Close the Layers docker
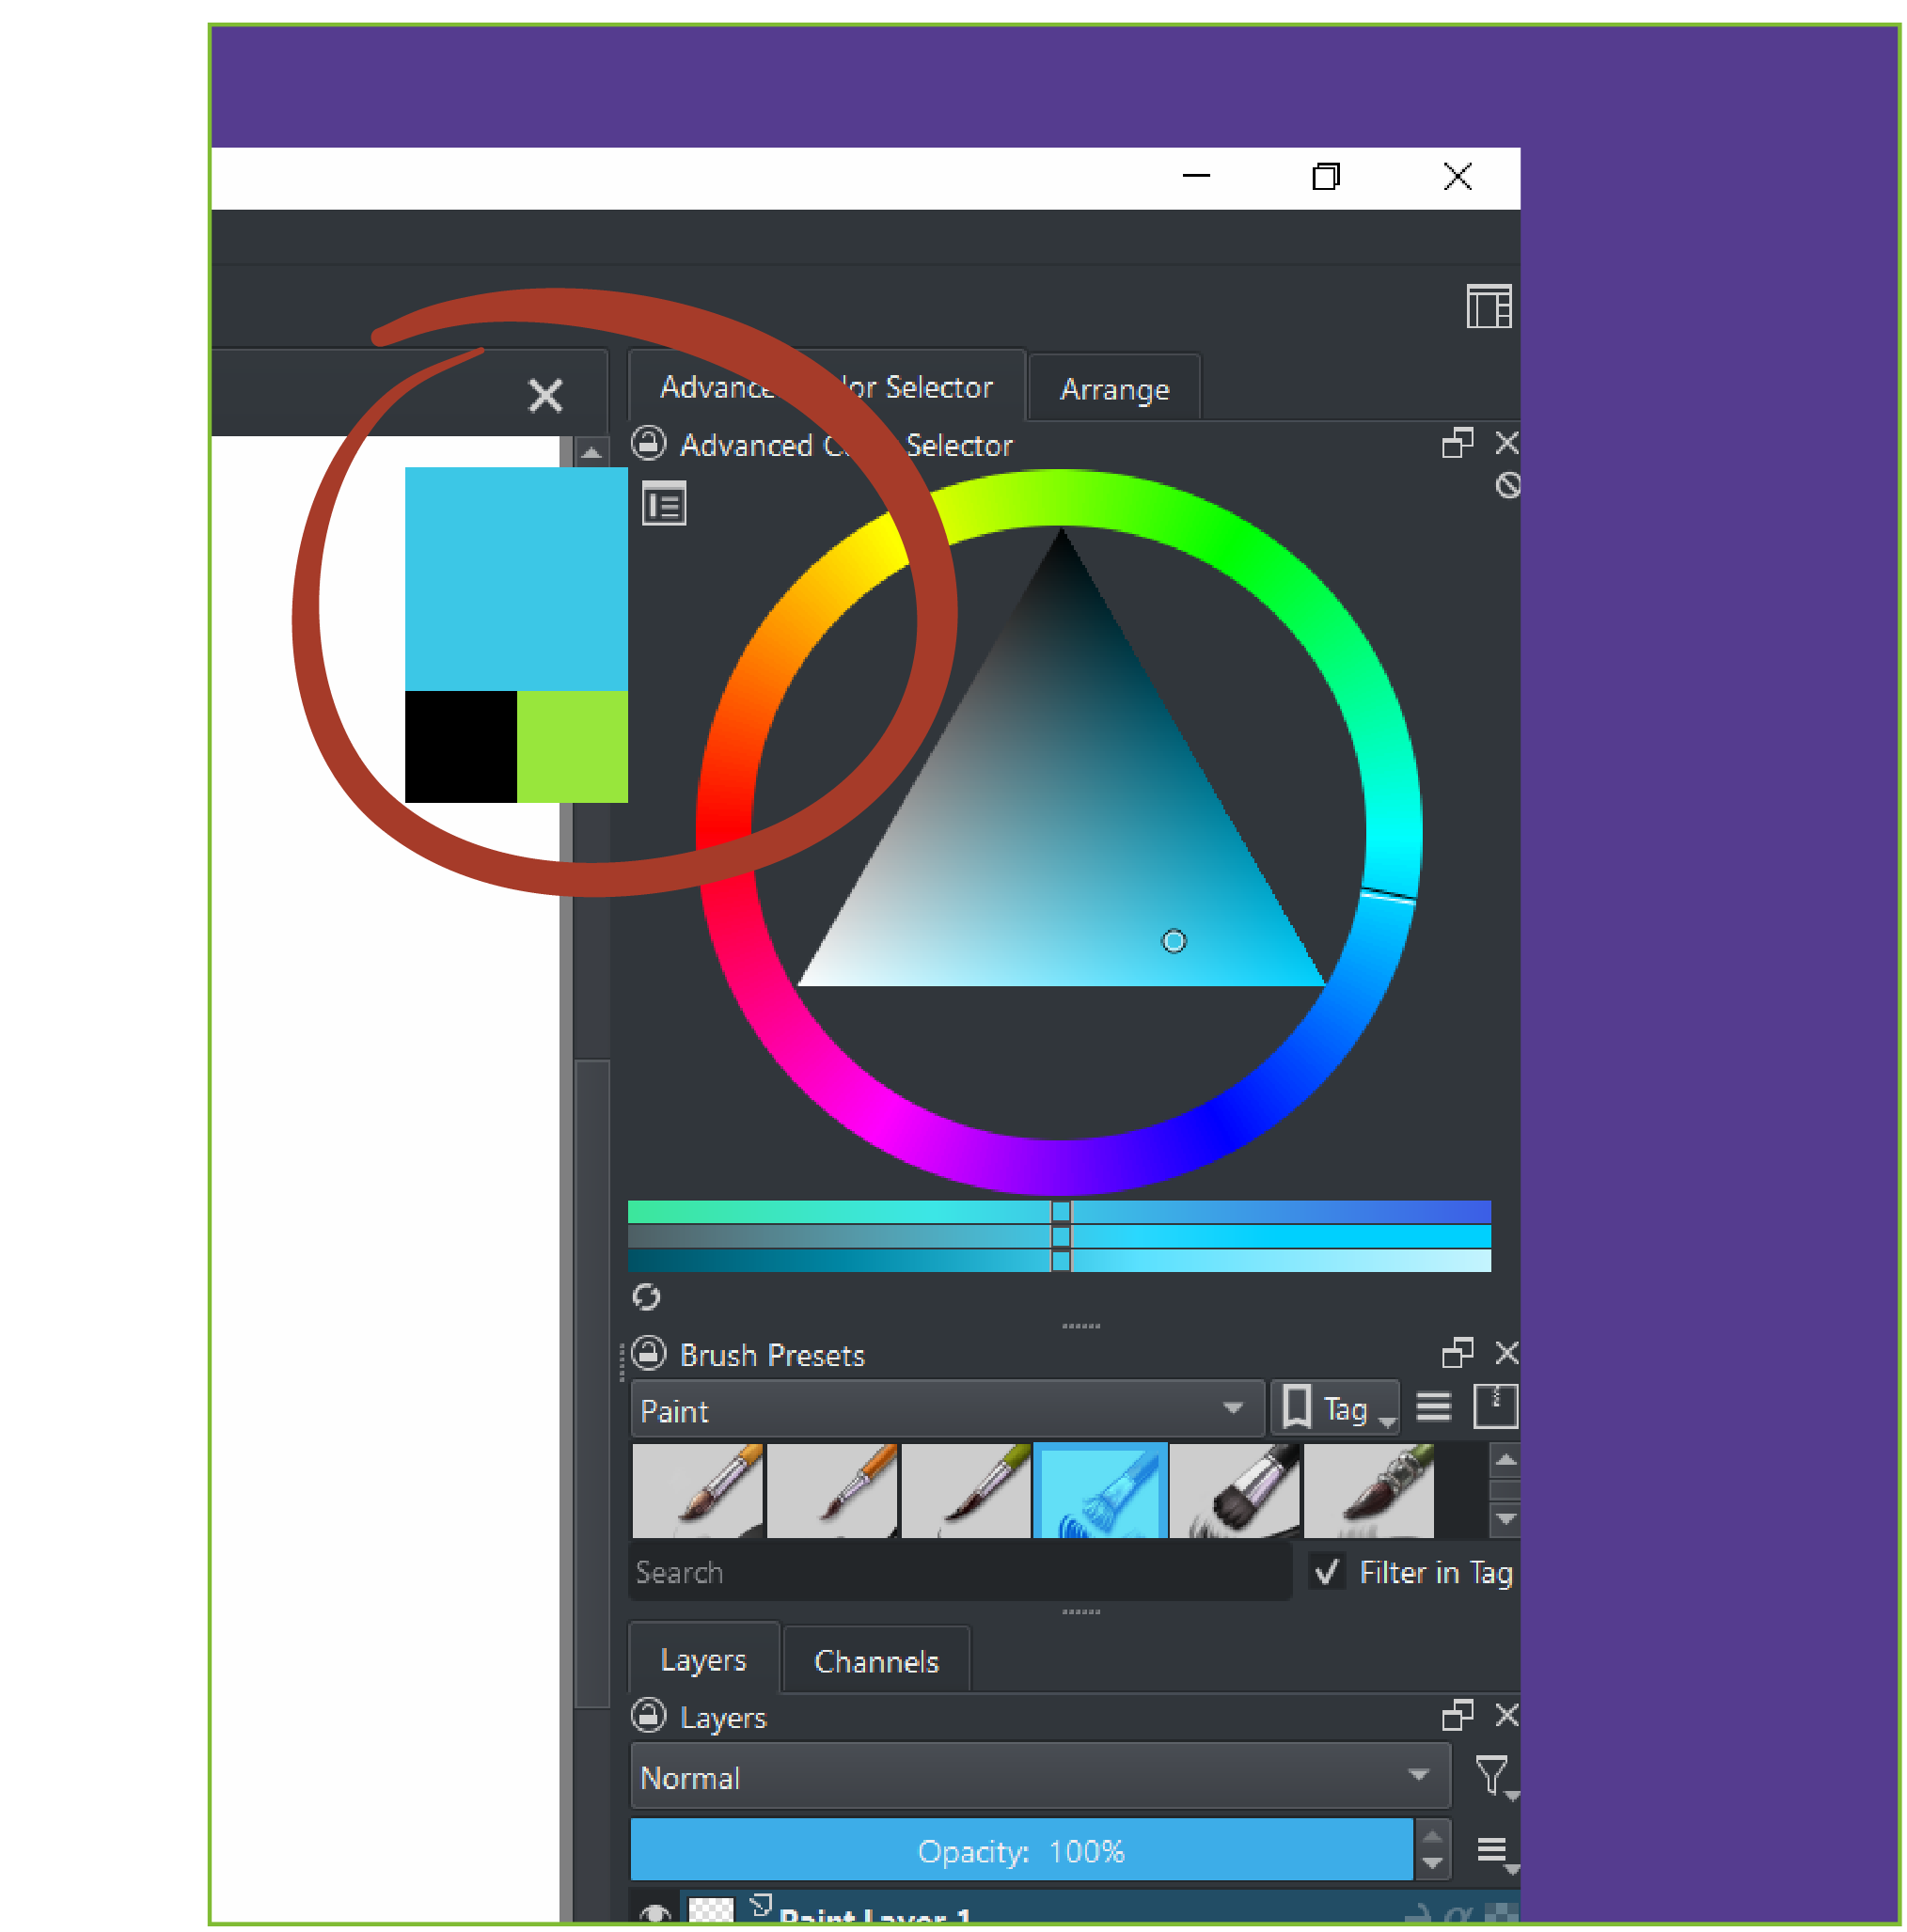The height and width of the screenshot is (1932, 1907). [1506, 1716]
